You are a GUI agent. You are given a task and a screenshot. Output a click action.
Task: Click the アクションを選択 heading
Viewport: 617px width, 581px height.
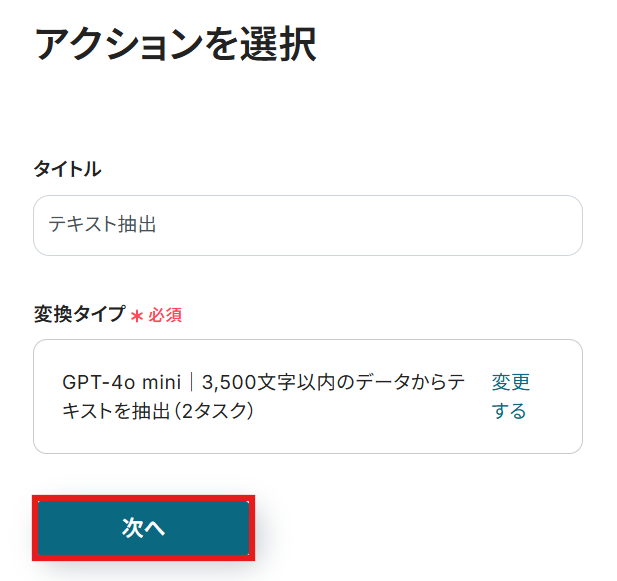pos(175,45)
